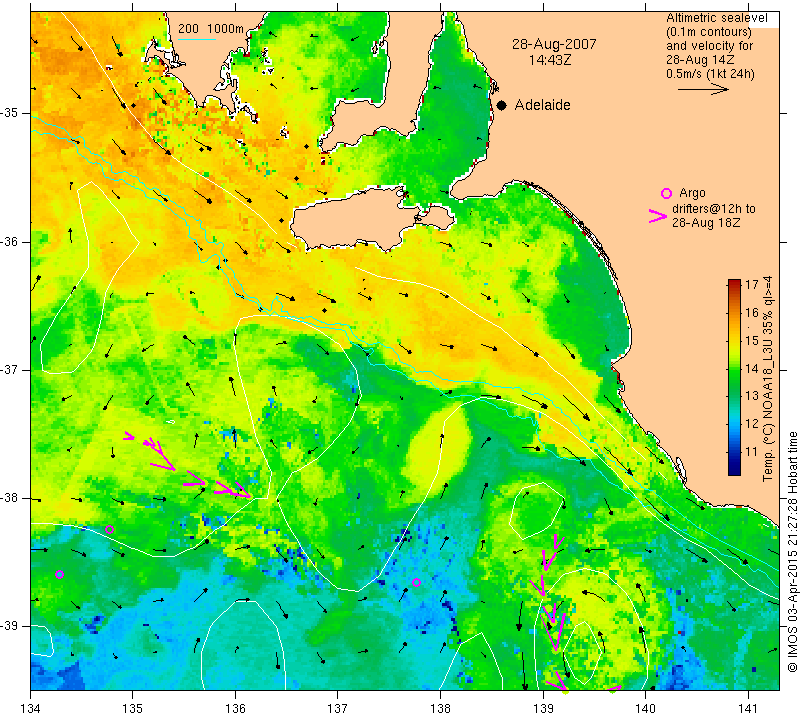Click the '200 1000m' depth legend text
Image resolution: width=800 pixels, height=720 pixels.
pos(211,29)
